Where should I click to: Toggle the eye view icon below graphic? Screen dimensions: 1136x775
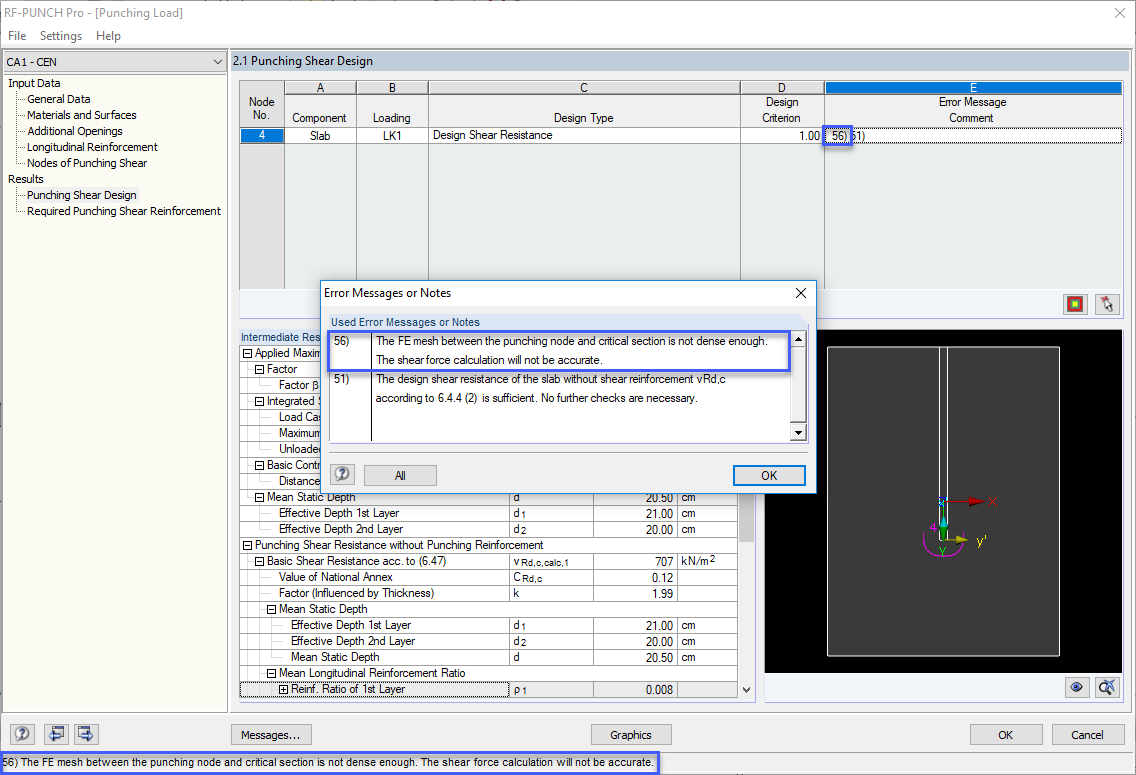click(x=1077, y=687)
